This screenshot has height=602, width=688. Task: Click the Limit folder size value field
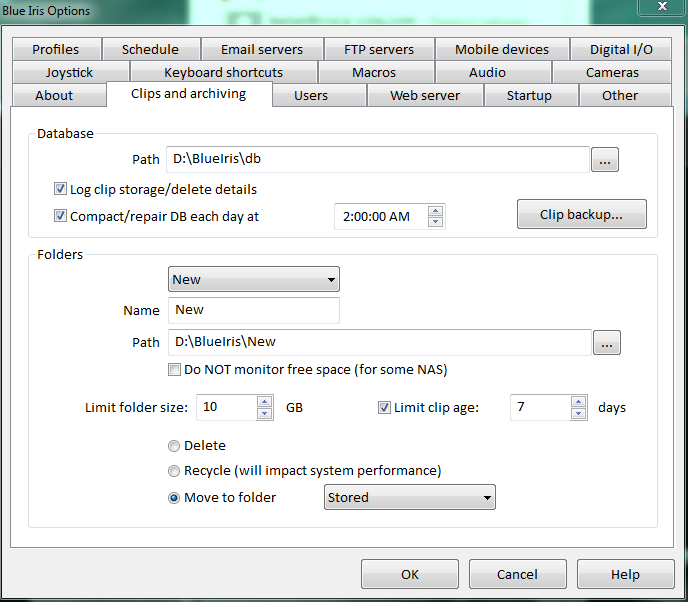(x=226, y=407)
